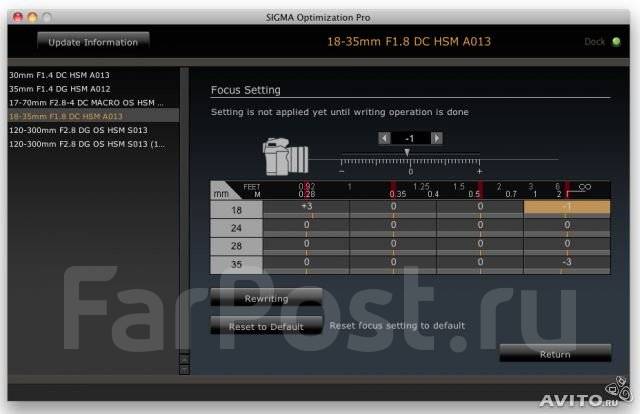This screenshot has width=640, height=414.
Task: Click the Return button
Action: pos(555,354)
